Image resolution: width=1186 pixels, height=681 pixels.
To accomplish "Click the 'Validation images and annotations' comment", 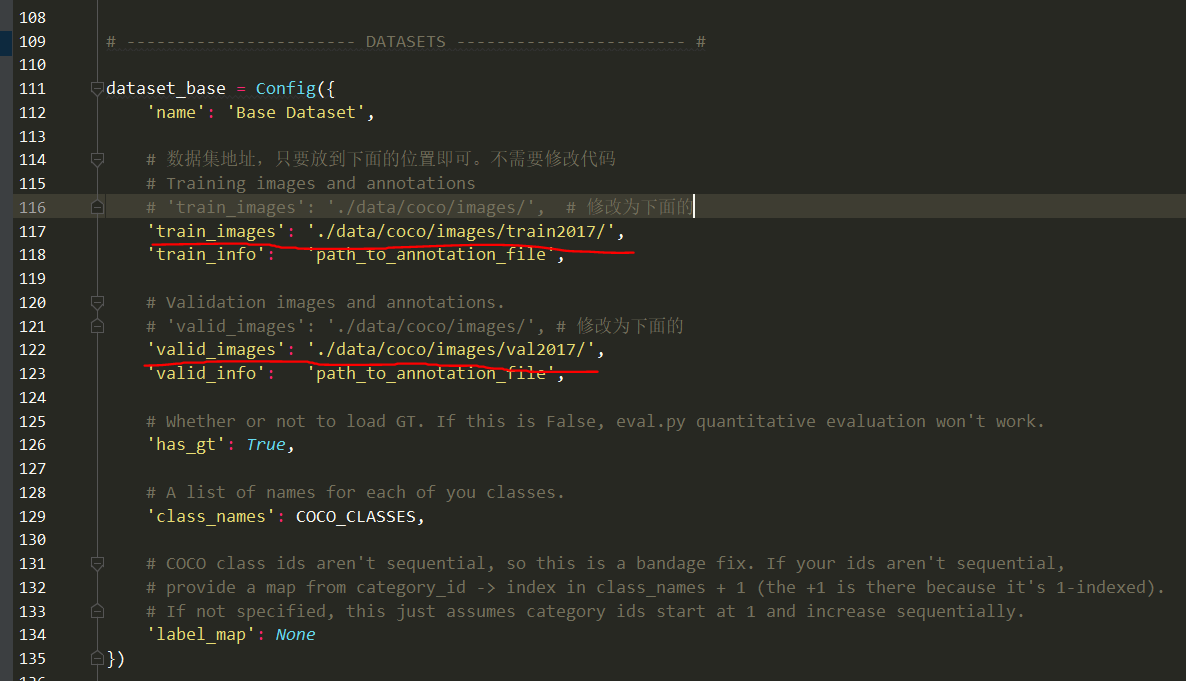I will tap(325, 303).
